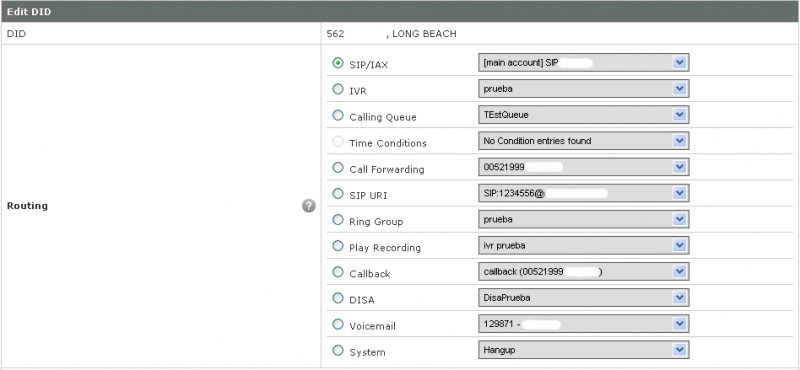Image resolution: width=800 pixels, height=370 pixels.
Task: Open the Ring Group prueba dropdown
Action: 584,219
